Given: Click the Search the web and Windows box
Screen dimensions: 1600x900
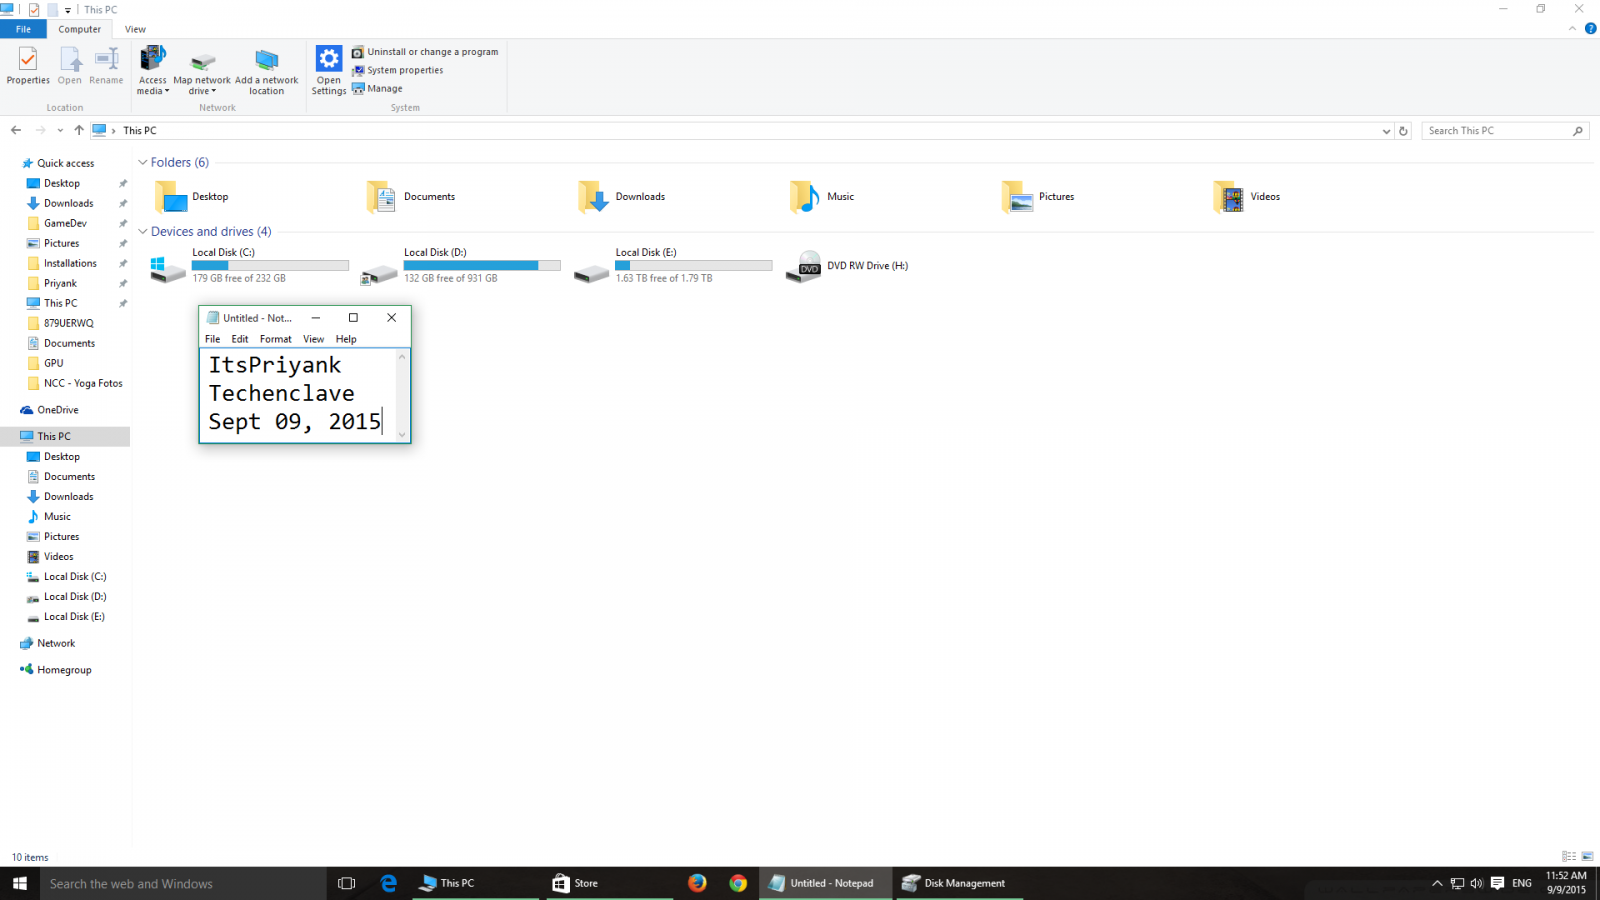Looking at the screenshot, I should click(x=183, y=883).
